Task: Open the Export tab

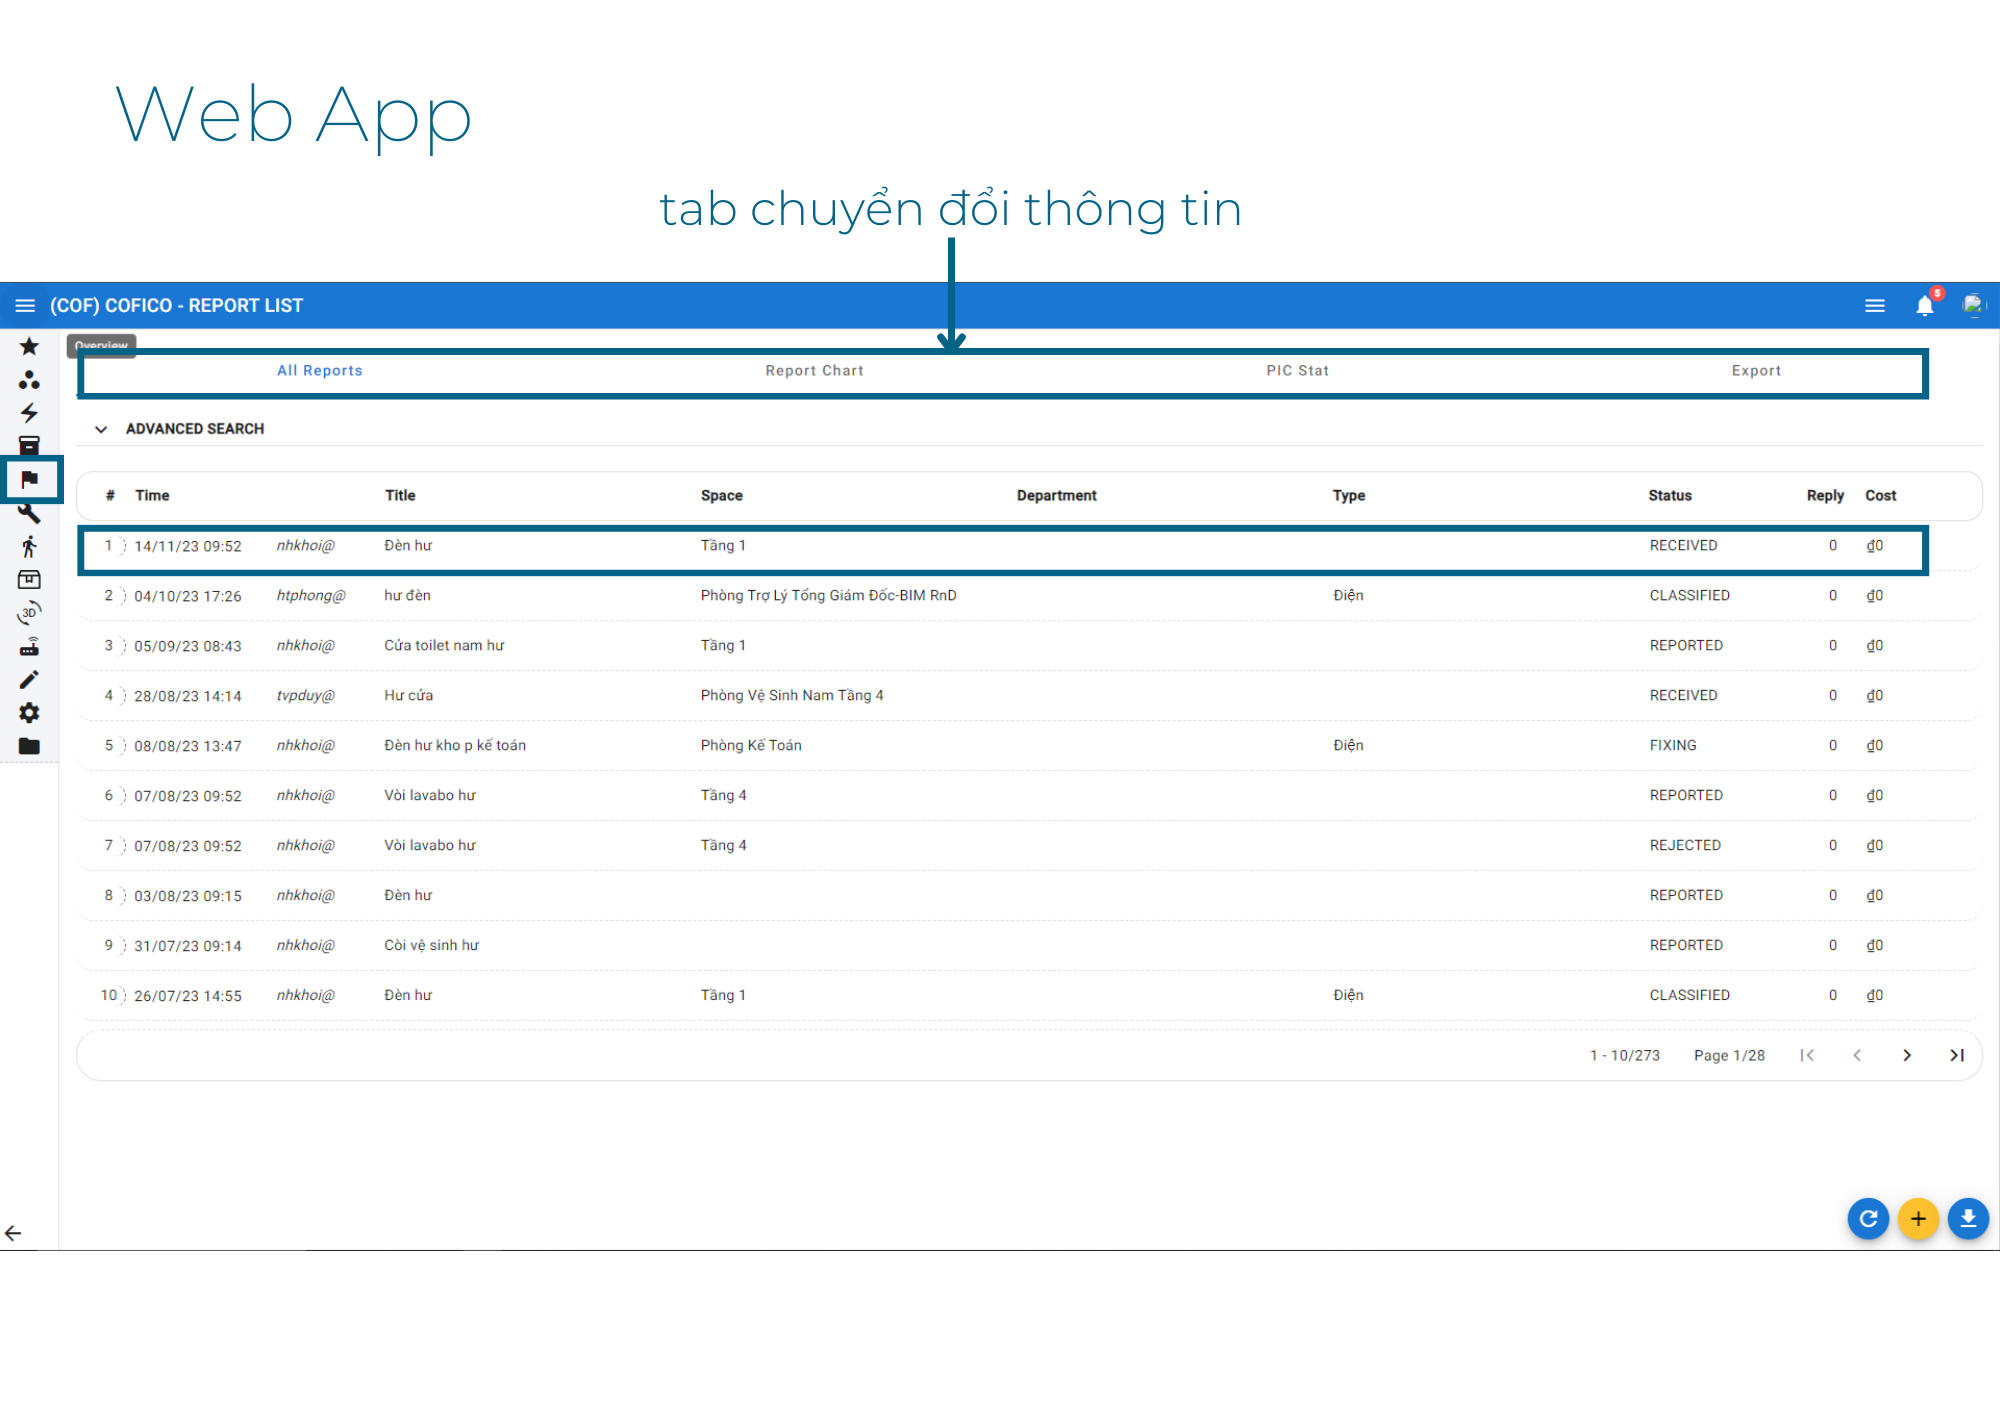Action: [x=1756, y=371]
